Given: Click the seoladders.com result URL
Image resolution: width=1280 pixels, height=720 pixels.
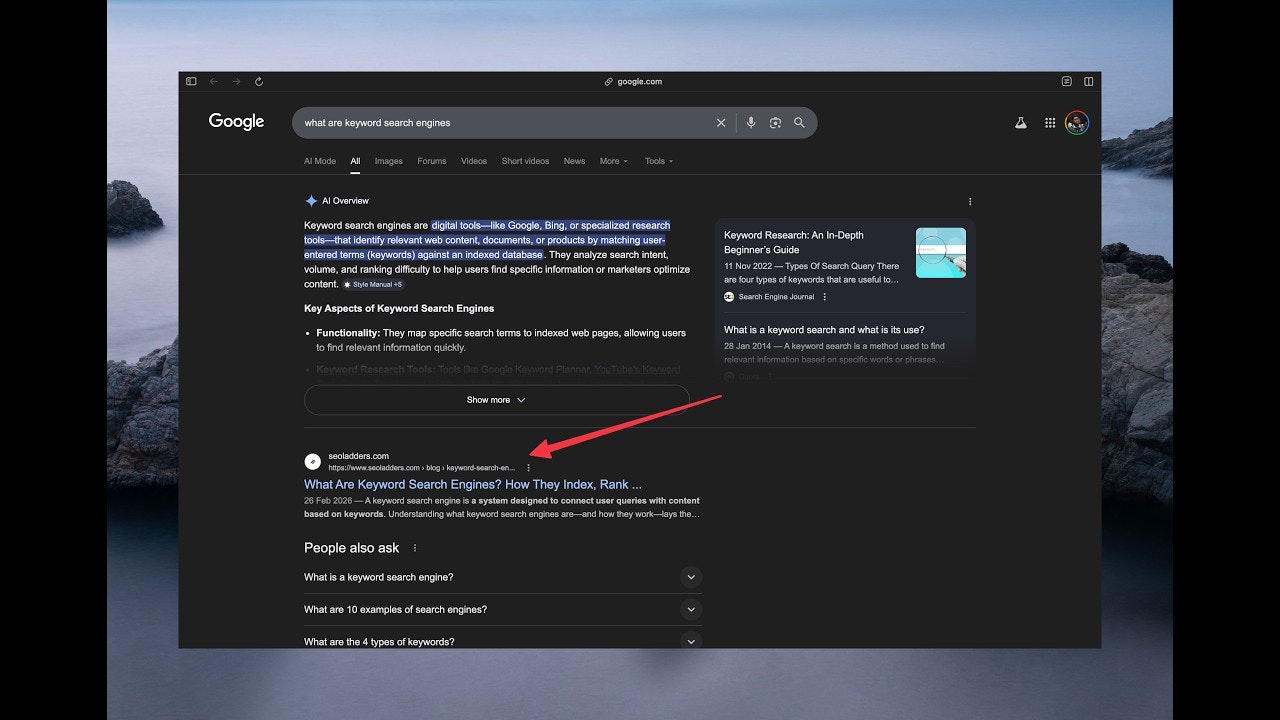Looking at the screenshot, I should coord(422,468).
